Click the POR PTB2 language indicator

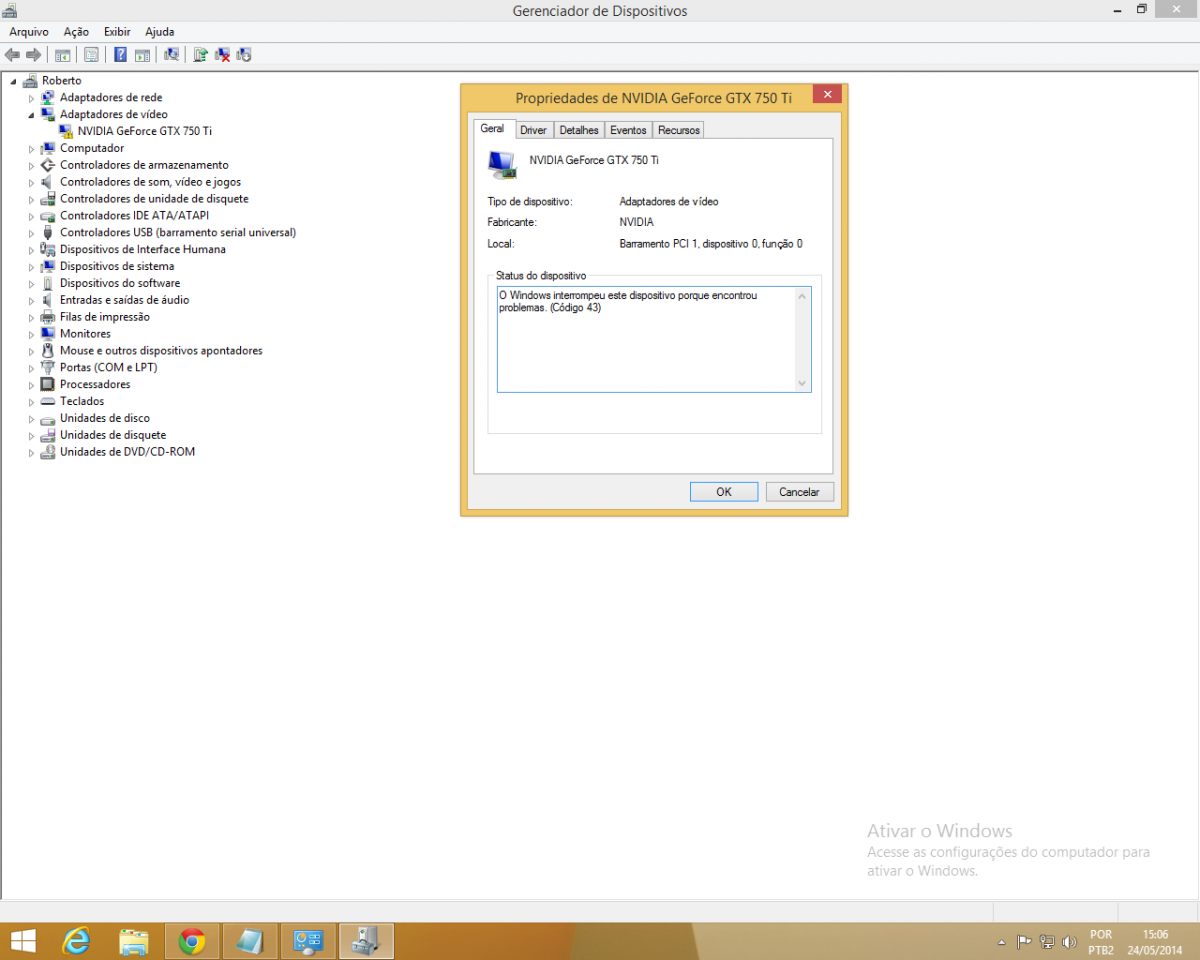coord(1101,942)
